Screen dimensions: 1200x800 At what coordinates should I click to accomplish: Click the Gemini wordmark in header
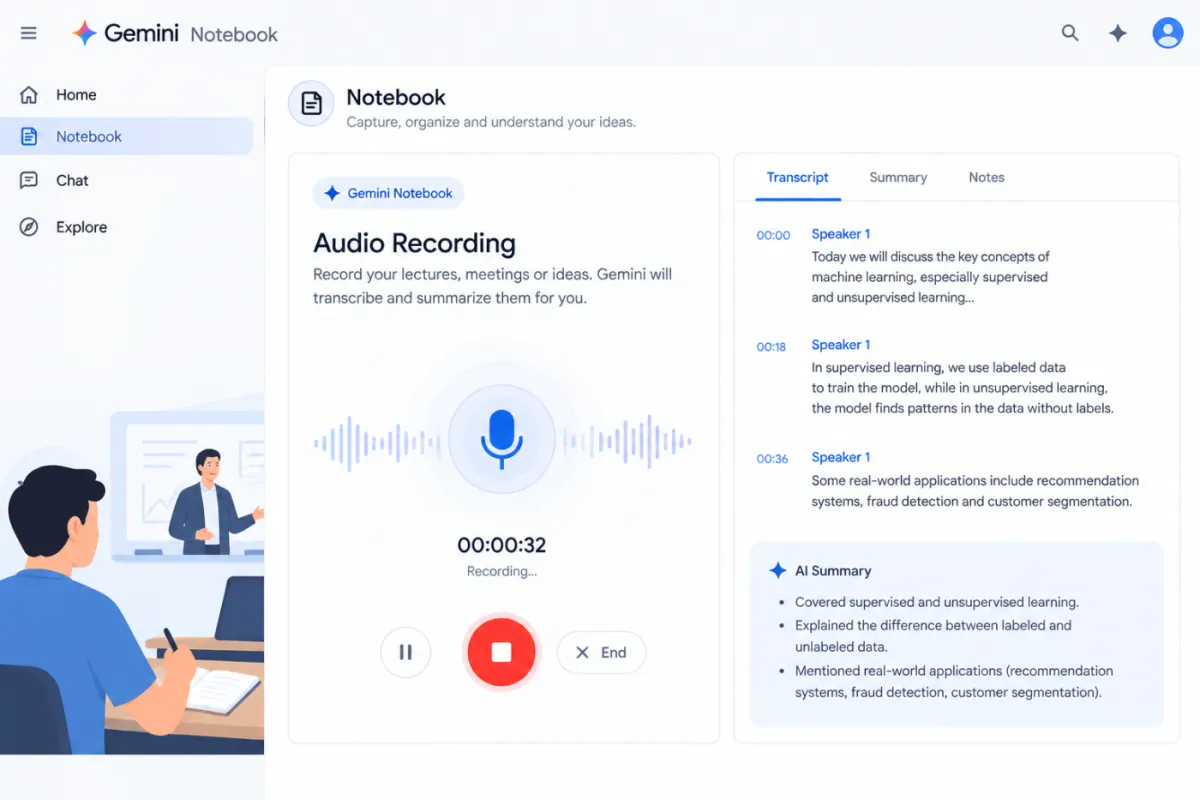pyautogui.click(x=141, y=33)
